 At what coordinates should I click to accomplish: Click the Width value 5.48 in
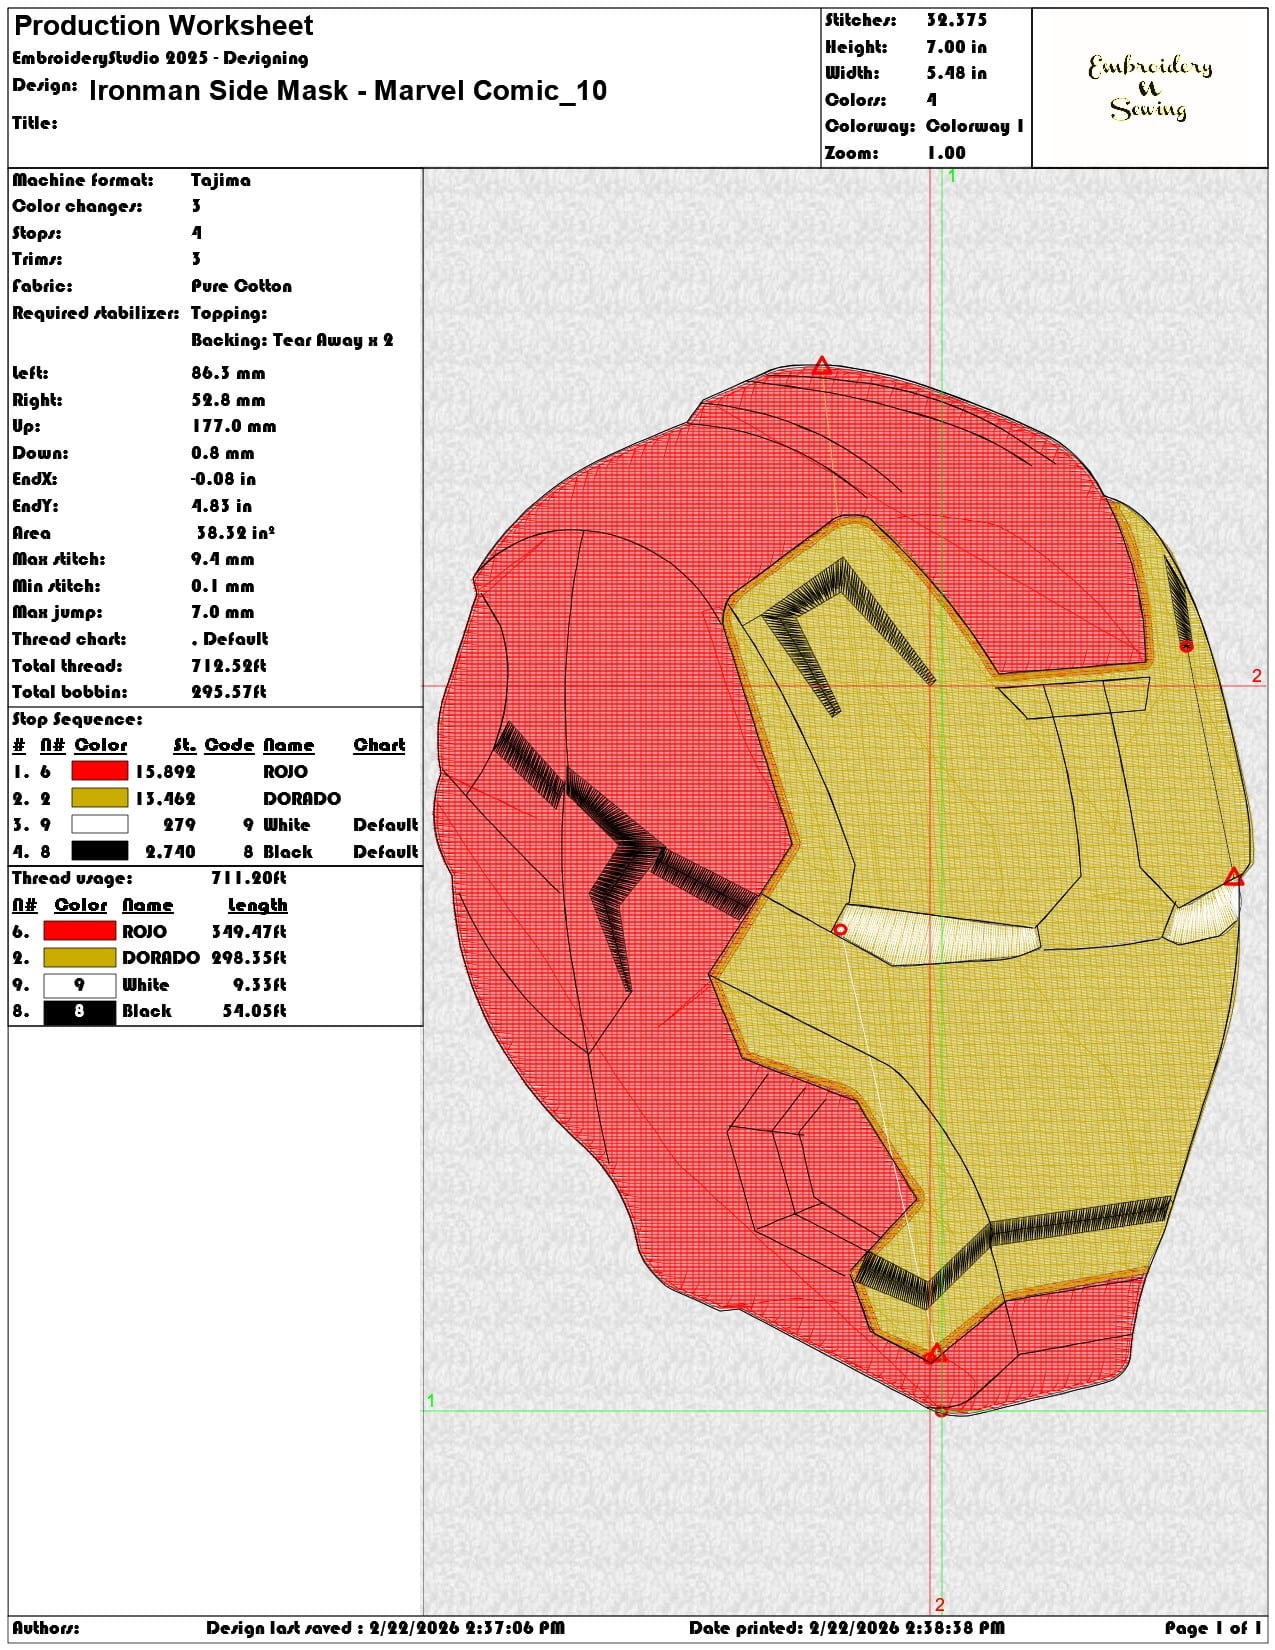957,73
